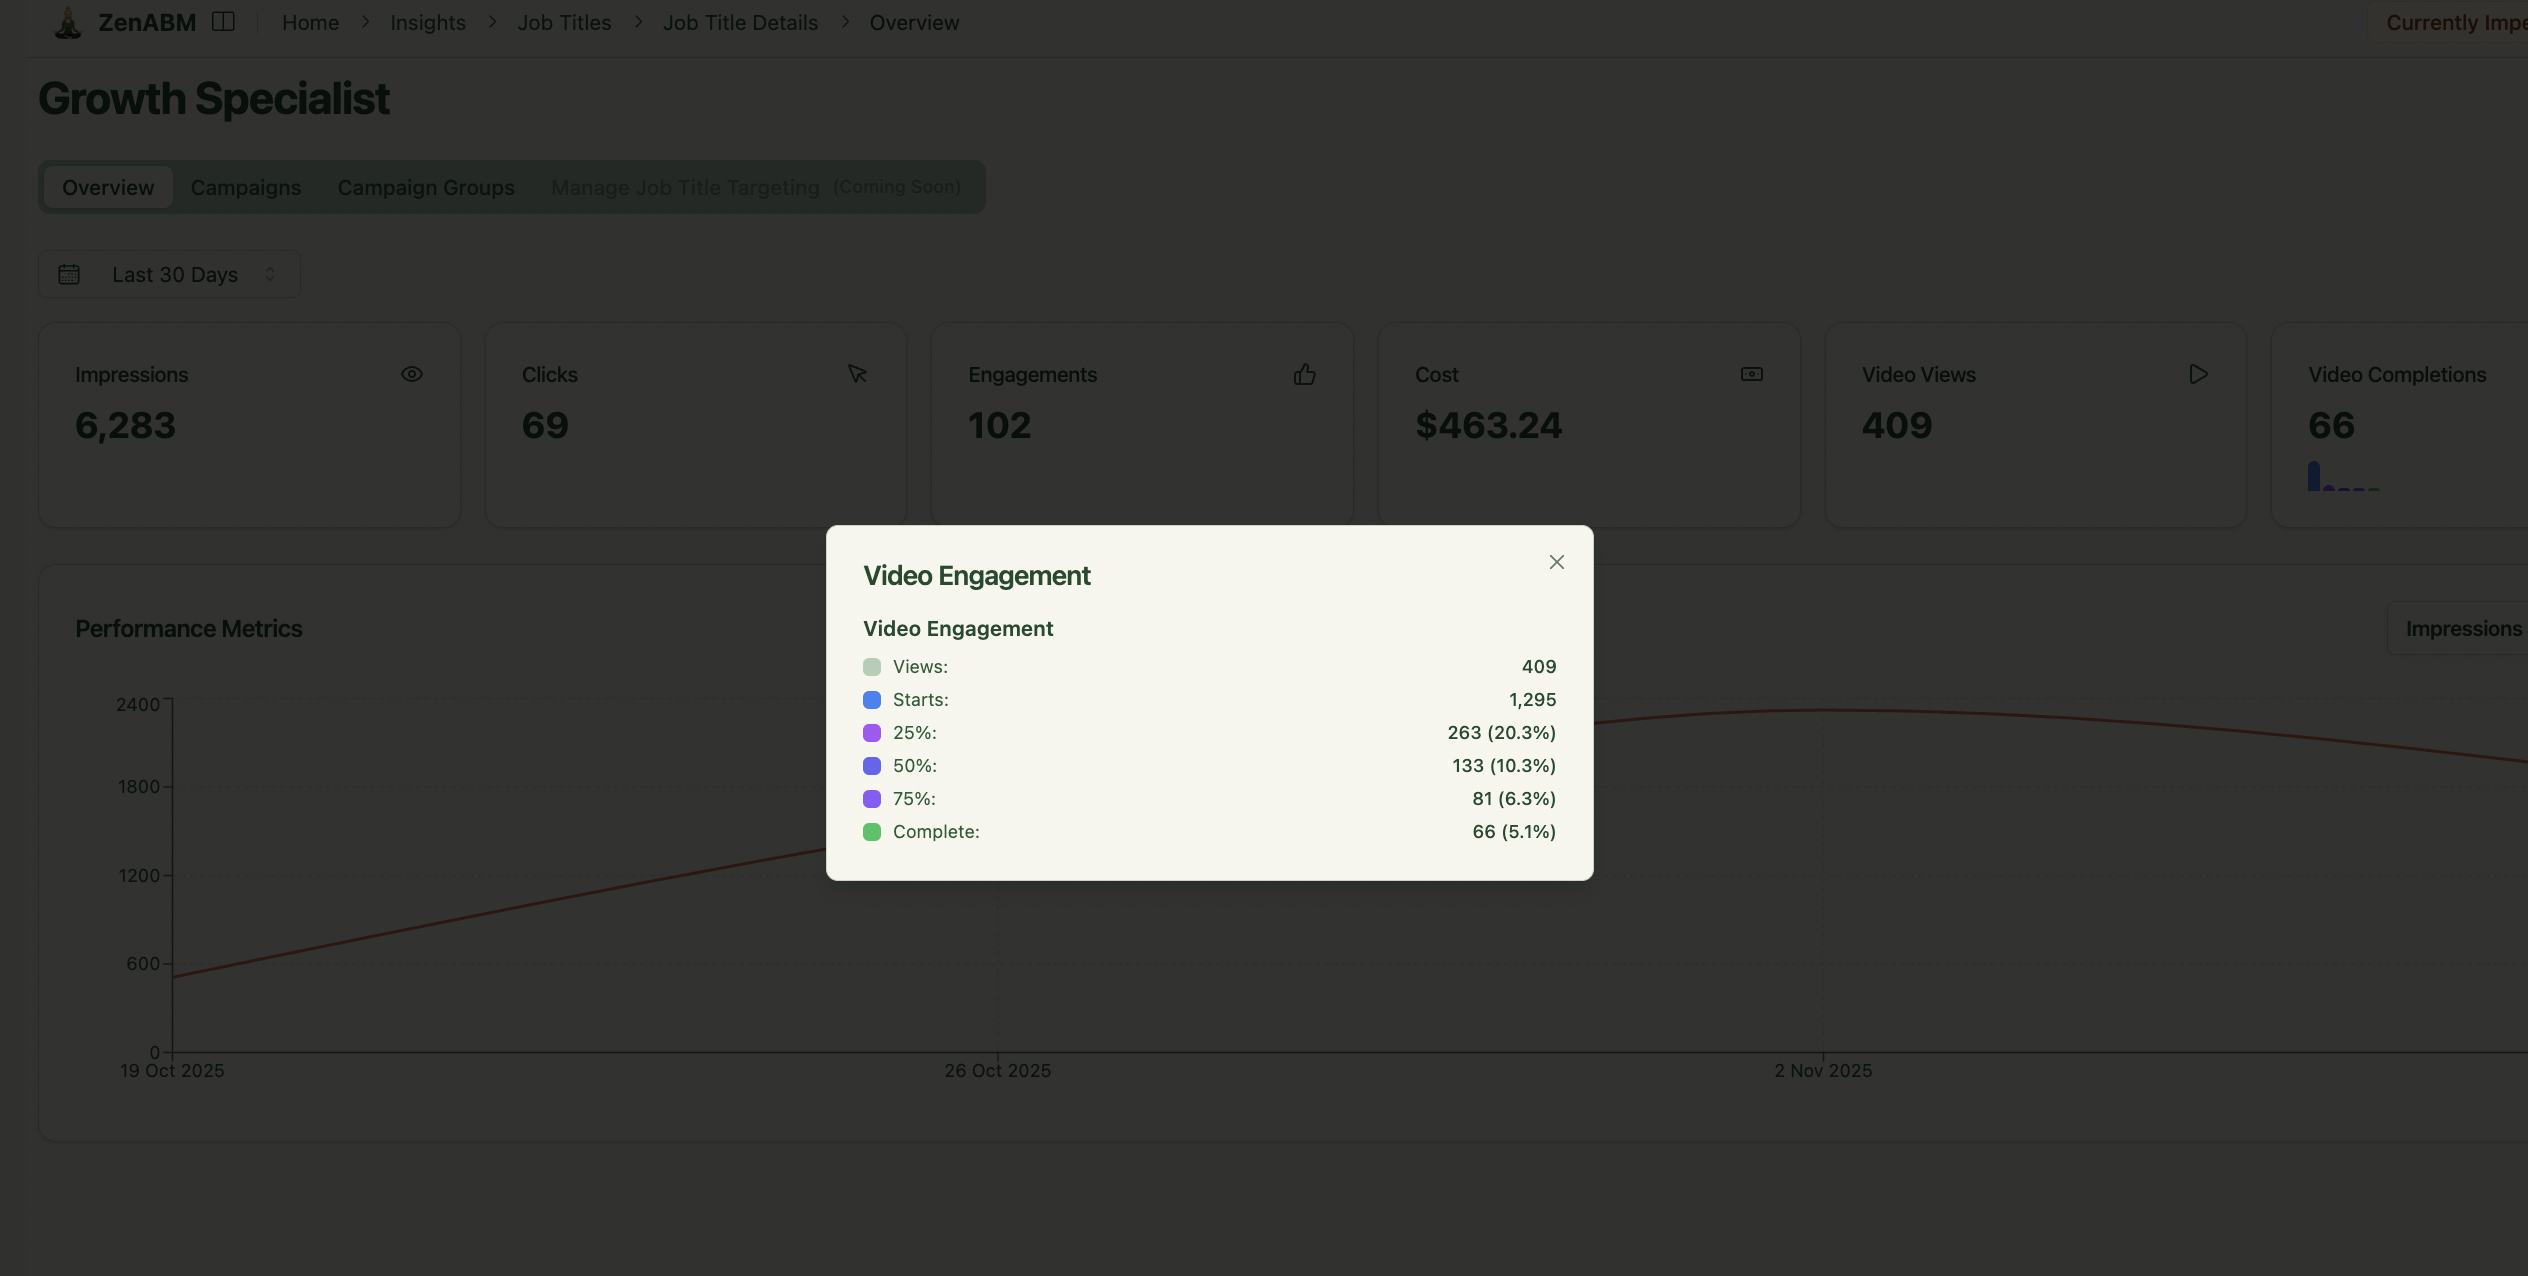2528x1276 pixels.
Task: Click the purple 25% color swatch in the popup
Action: [871, 732]
